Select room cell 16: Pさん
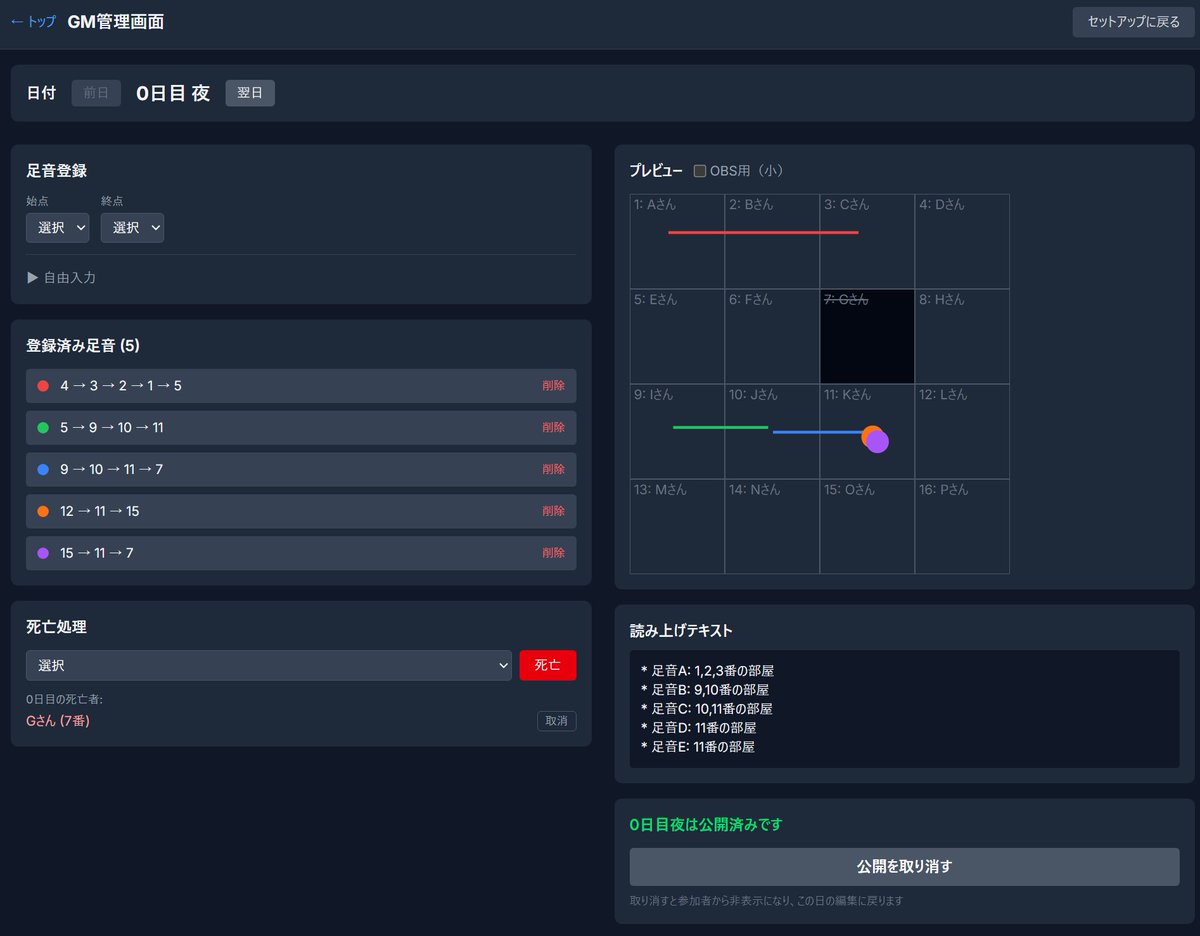Viewport: 1200px width, 936px height. (962, 526)
